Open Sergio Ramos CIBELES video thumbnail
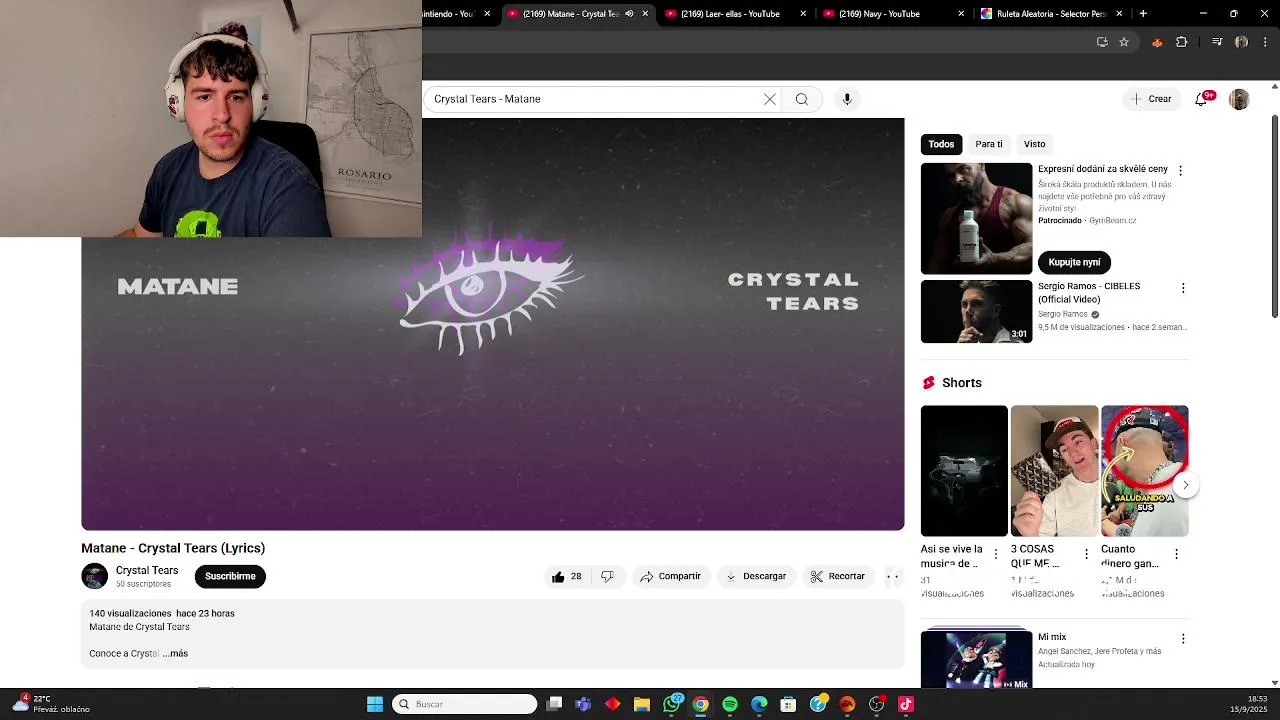The image size is (1280, 720). click(x=976, y=311)
